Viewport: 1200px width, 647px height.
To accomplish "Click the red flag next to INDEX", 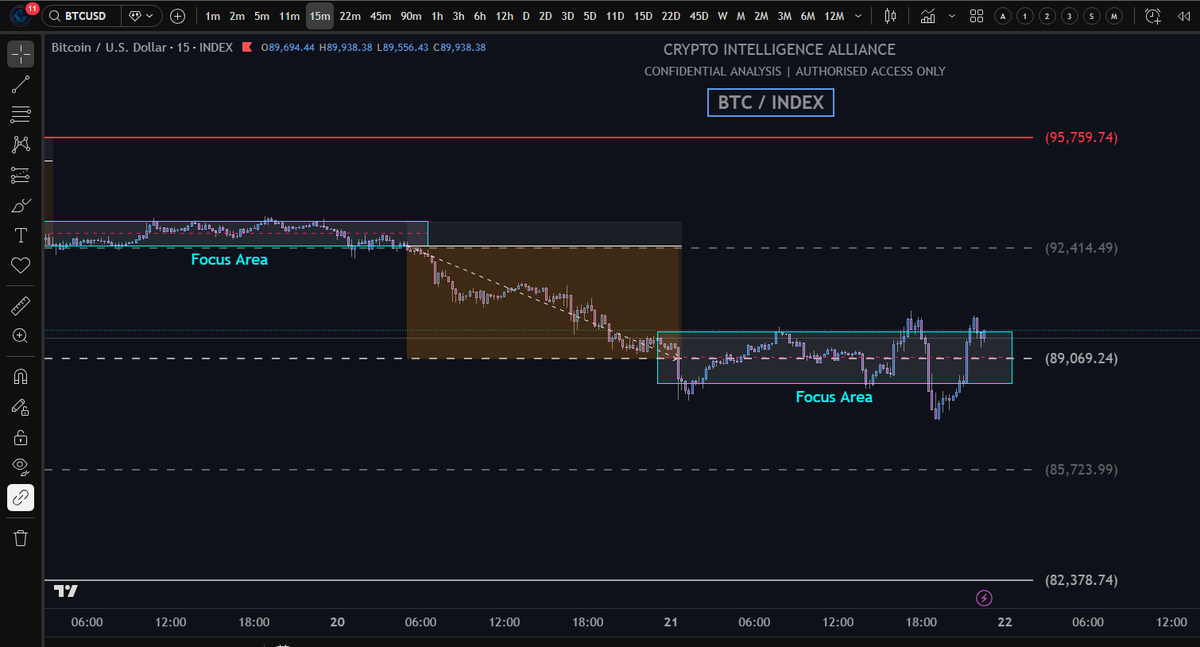I will tap(249, 47).
